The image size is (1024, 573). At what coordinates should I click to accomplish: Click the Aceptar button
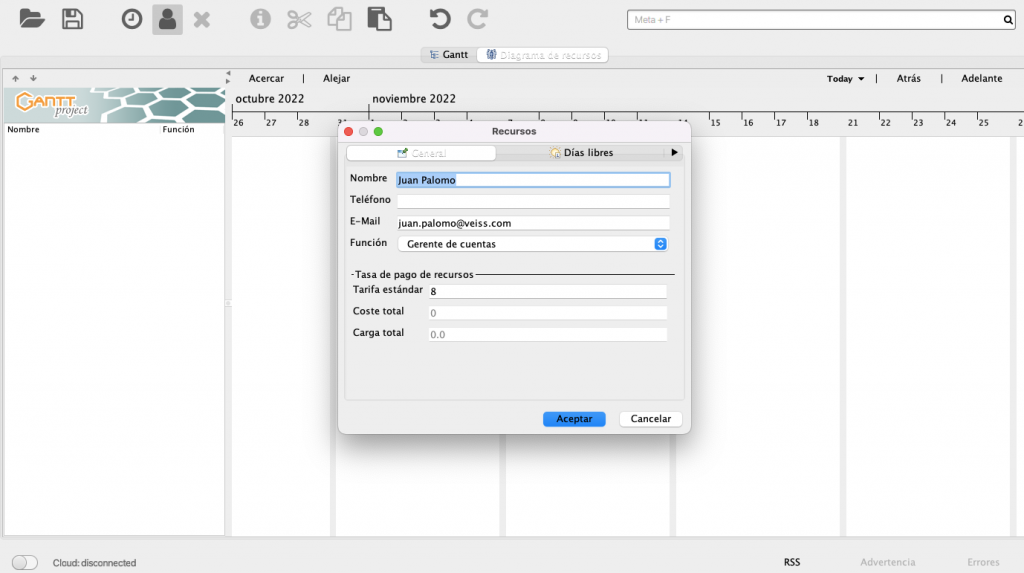[574, 419]
